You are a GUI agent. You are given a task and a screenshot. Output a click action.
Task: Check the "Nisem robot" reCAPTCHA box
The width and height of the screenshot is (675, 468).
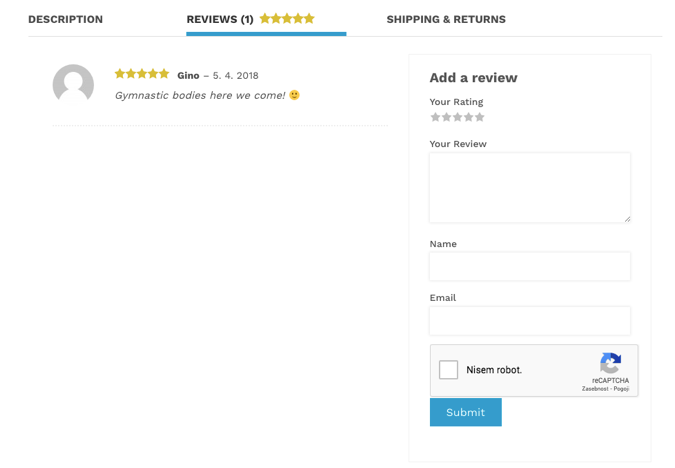[x=449, y=370]
